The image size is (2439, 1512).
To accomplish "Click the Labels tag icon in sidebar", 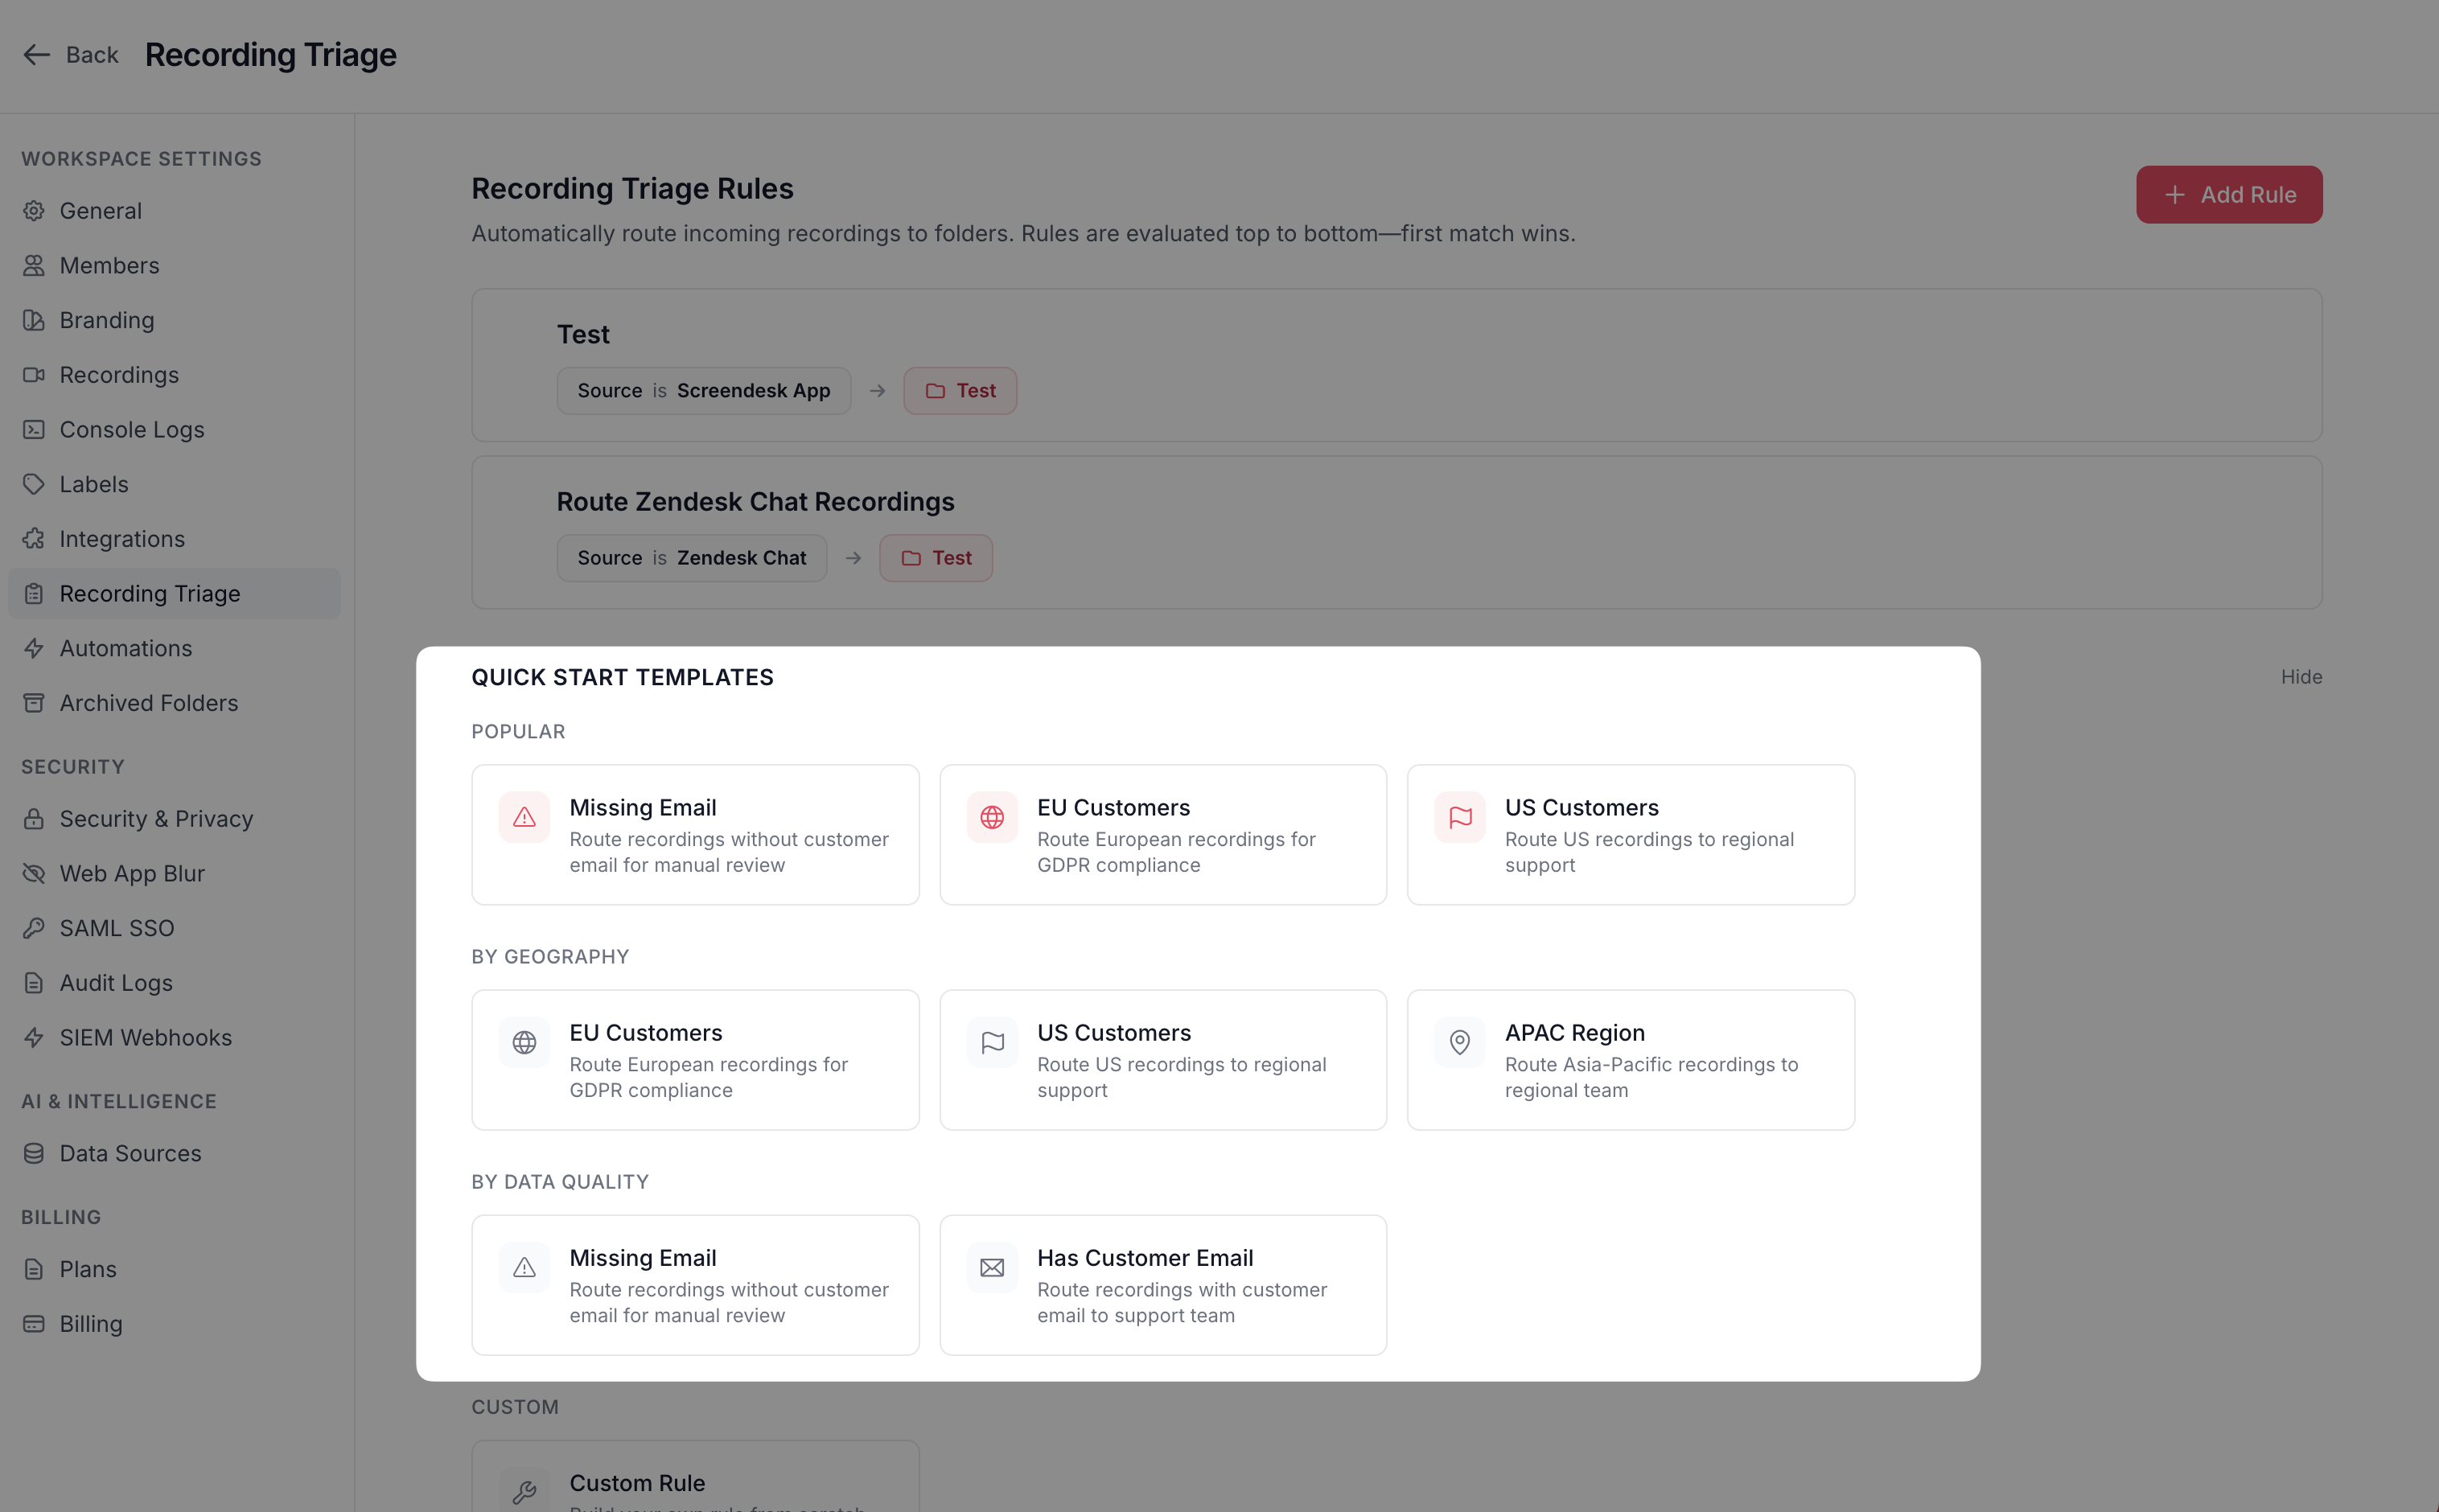I will coord(34,485).
